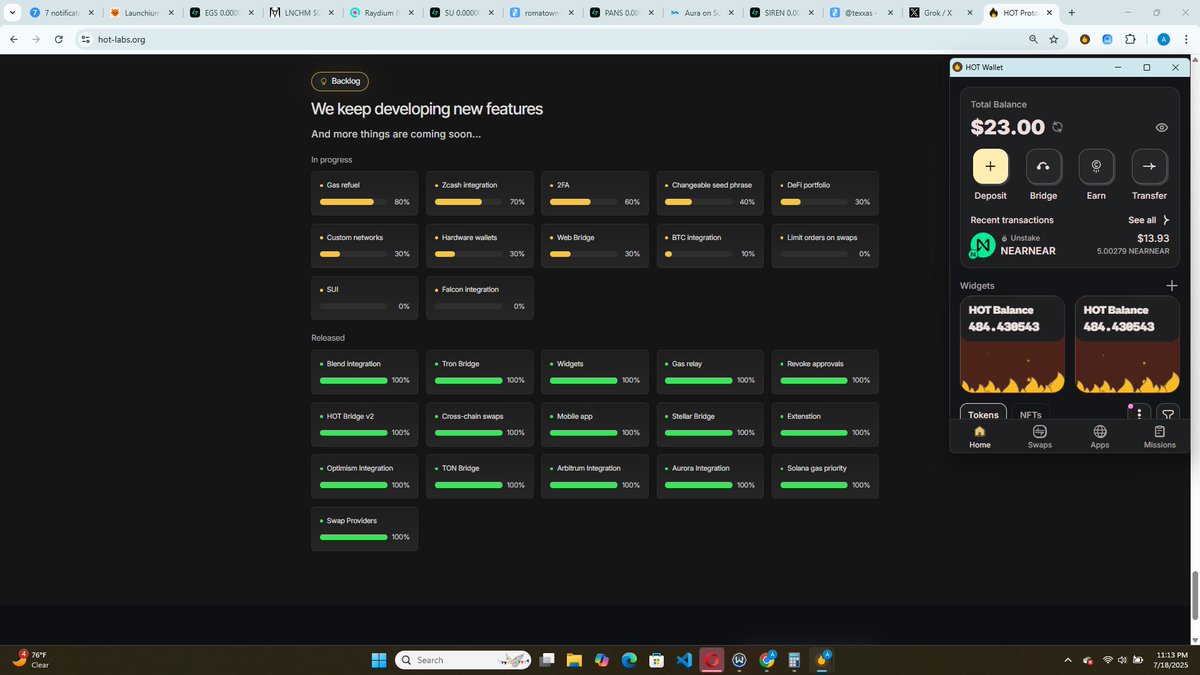The height and width of the screenshot is (675, 1200).
Task: Open the three-dot options menu in wallet
Action: tap(1138, 414)
